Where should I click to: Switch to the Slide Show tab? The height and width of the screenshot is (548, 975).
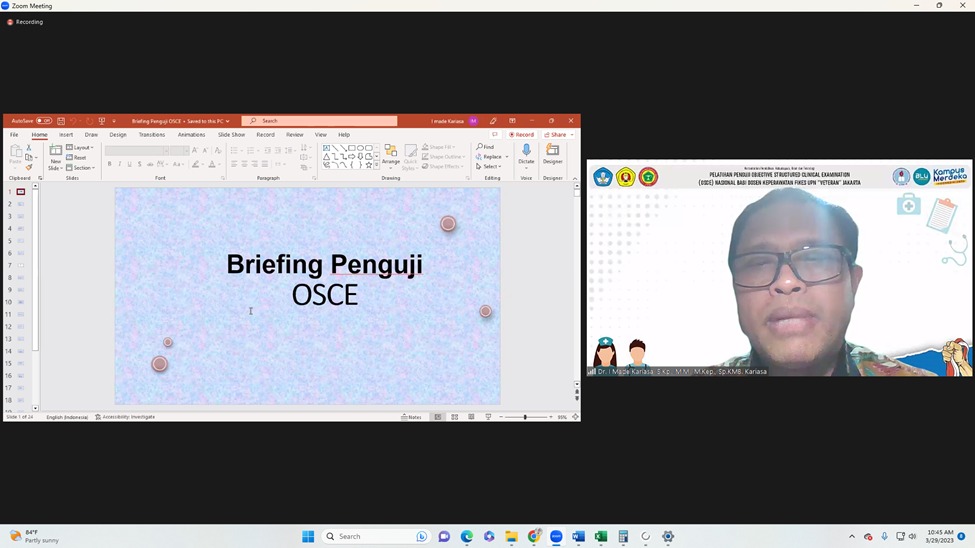pos(231,134)
